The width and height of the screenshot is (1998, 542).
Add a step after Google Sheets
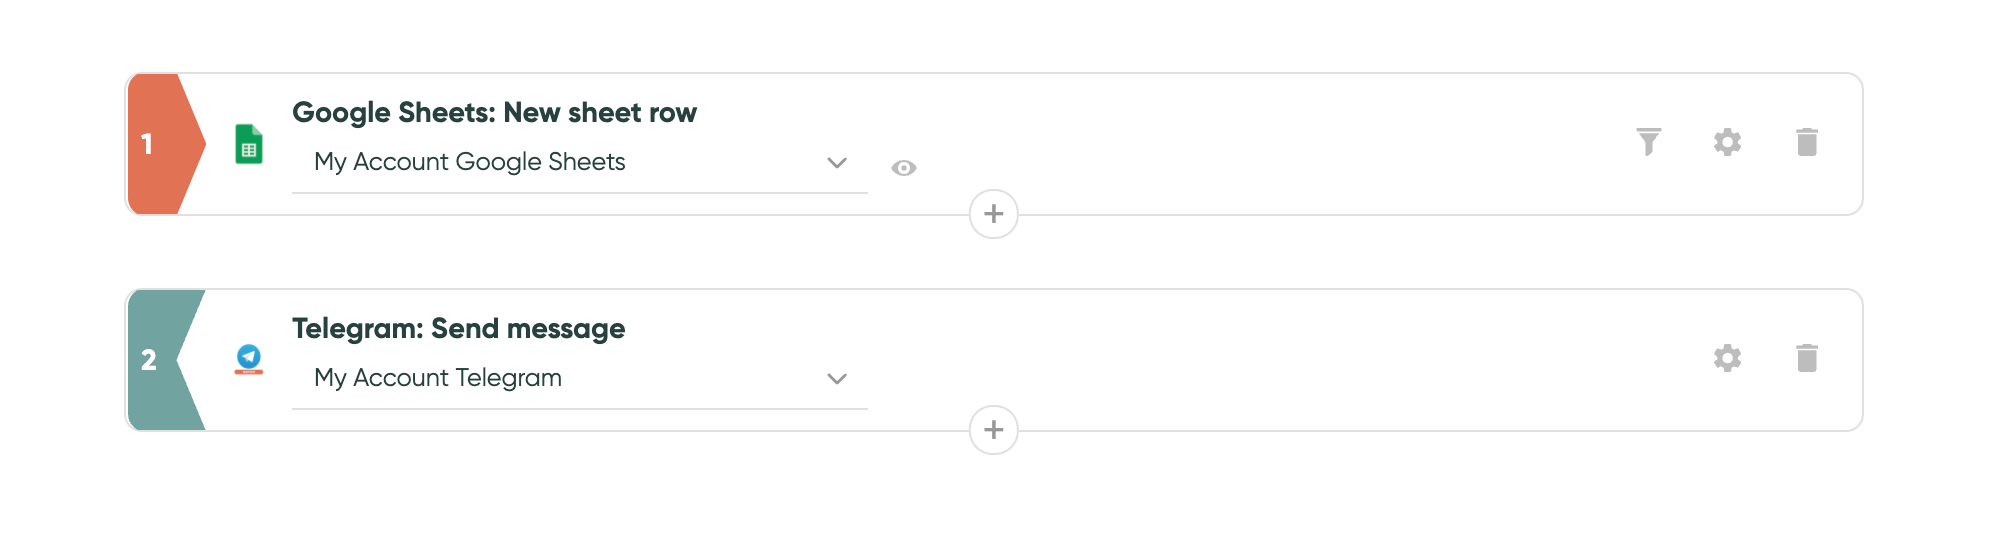[994, 214]
